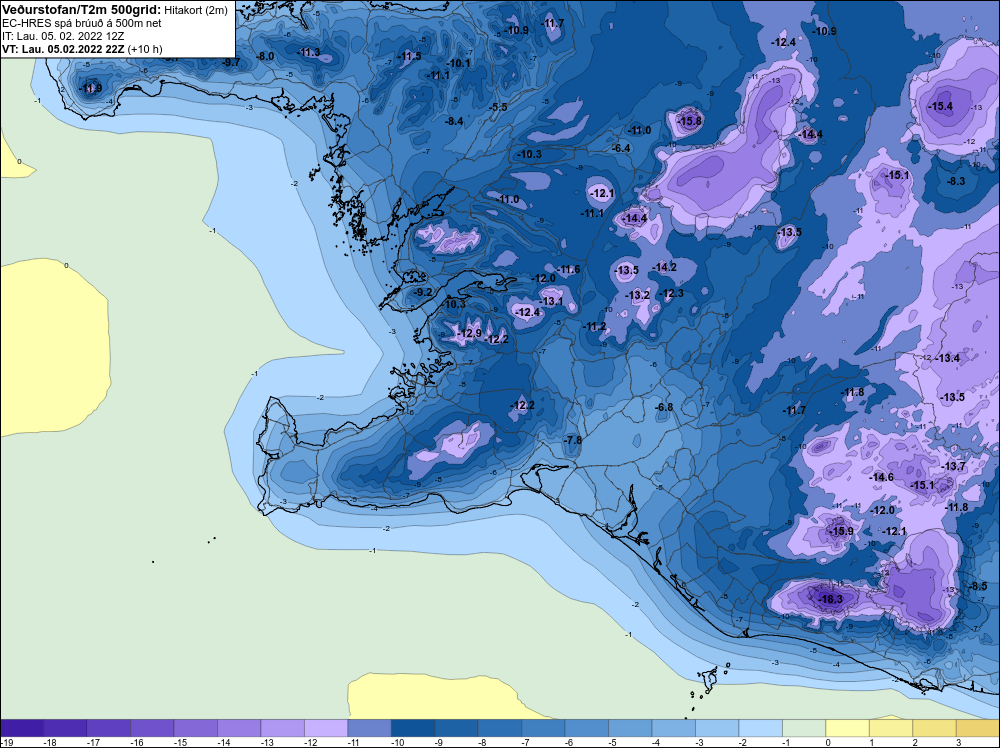Click the -13.7 temperature label
The width and height of the screenshot is (1000, 748).
[953, 467]
